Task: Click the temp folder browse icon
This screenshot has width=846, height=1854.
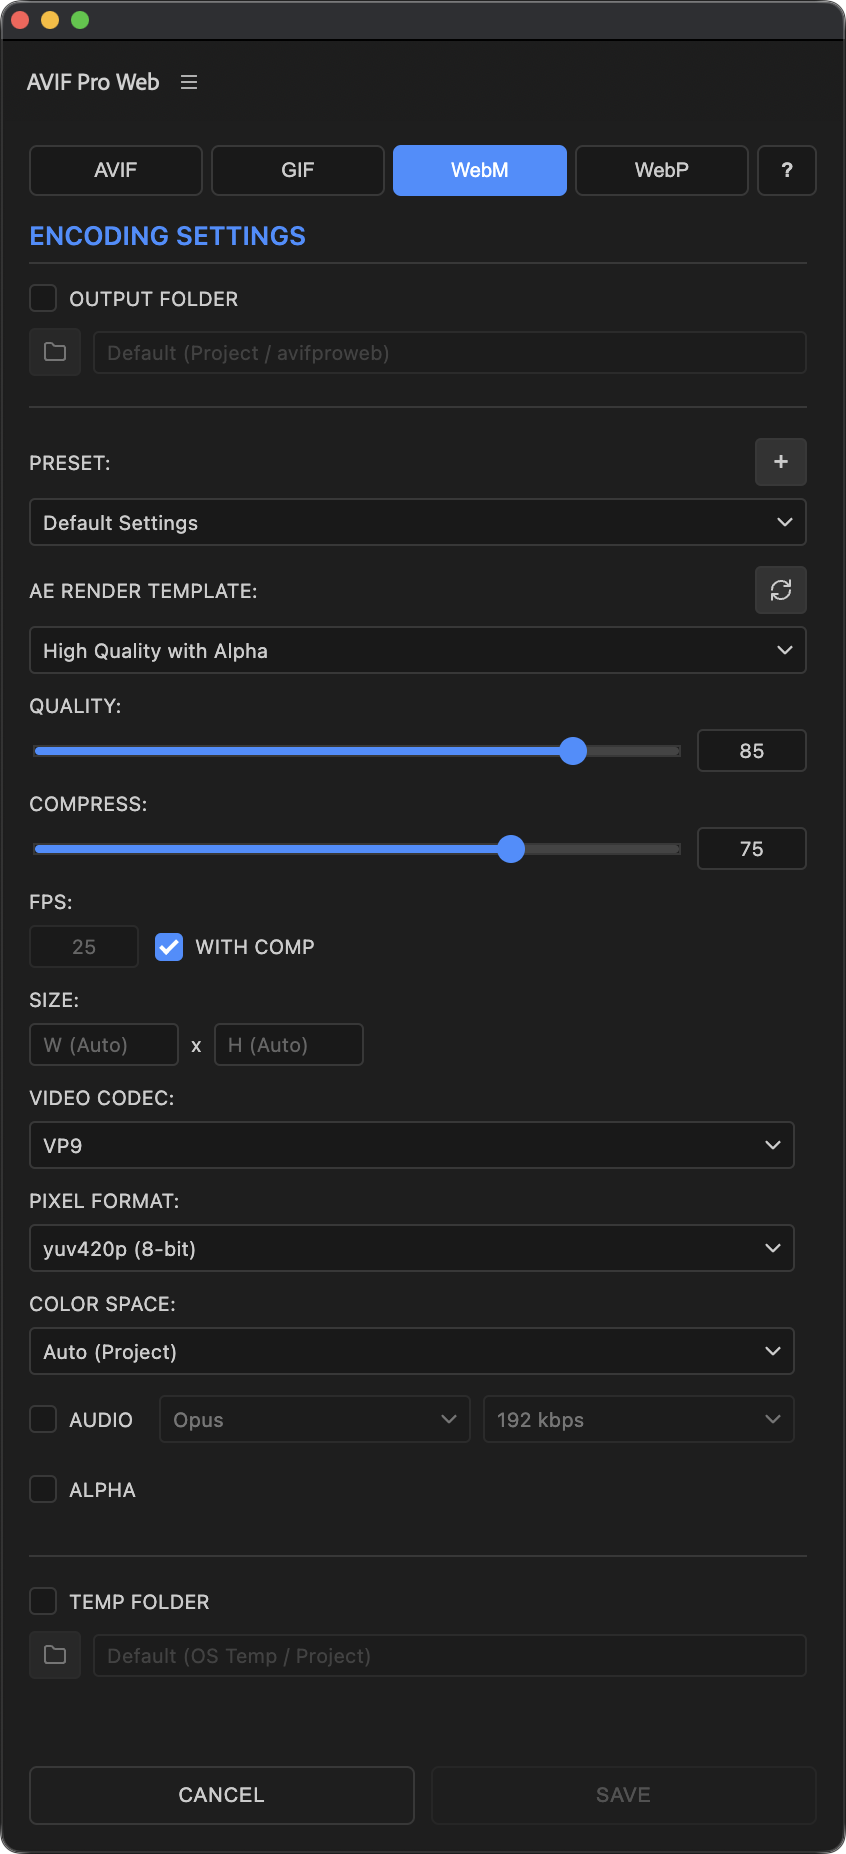Action: pyautogui.click(x=55, y=1656)
